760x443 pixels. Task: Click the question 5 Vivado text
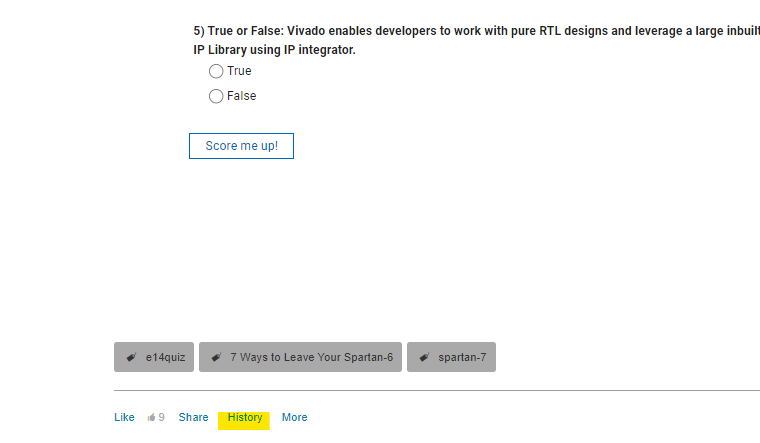tap(476, 40)
